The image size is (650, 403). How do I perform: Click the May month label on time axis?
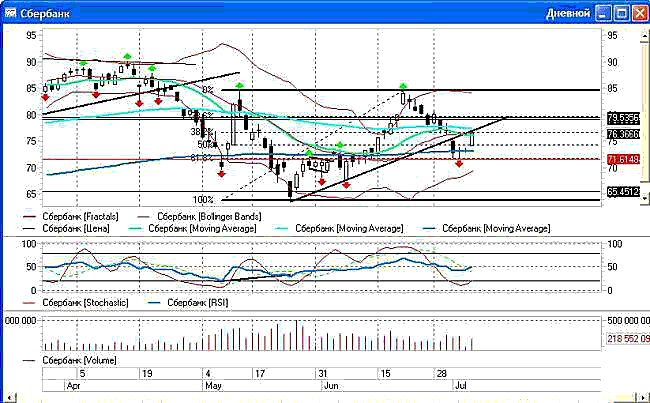tap(213, 386)
